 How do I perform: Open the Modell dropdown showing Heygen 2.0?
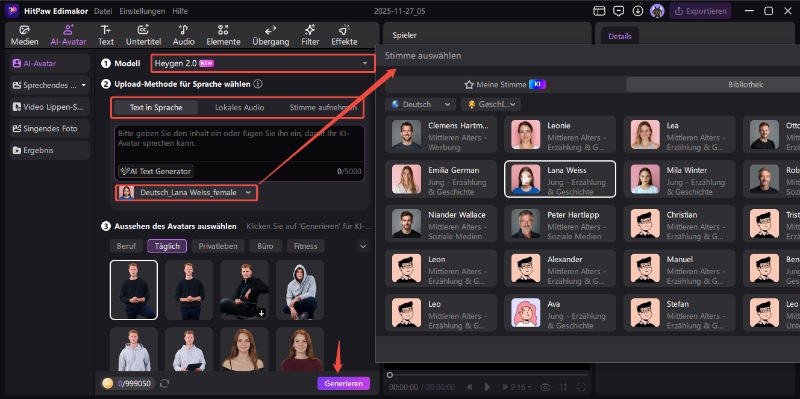[263, 63]
